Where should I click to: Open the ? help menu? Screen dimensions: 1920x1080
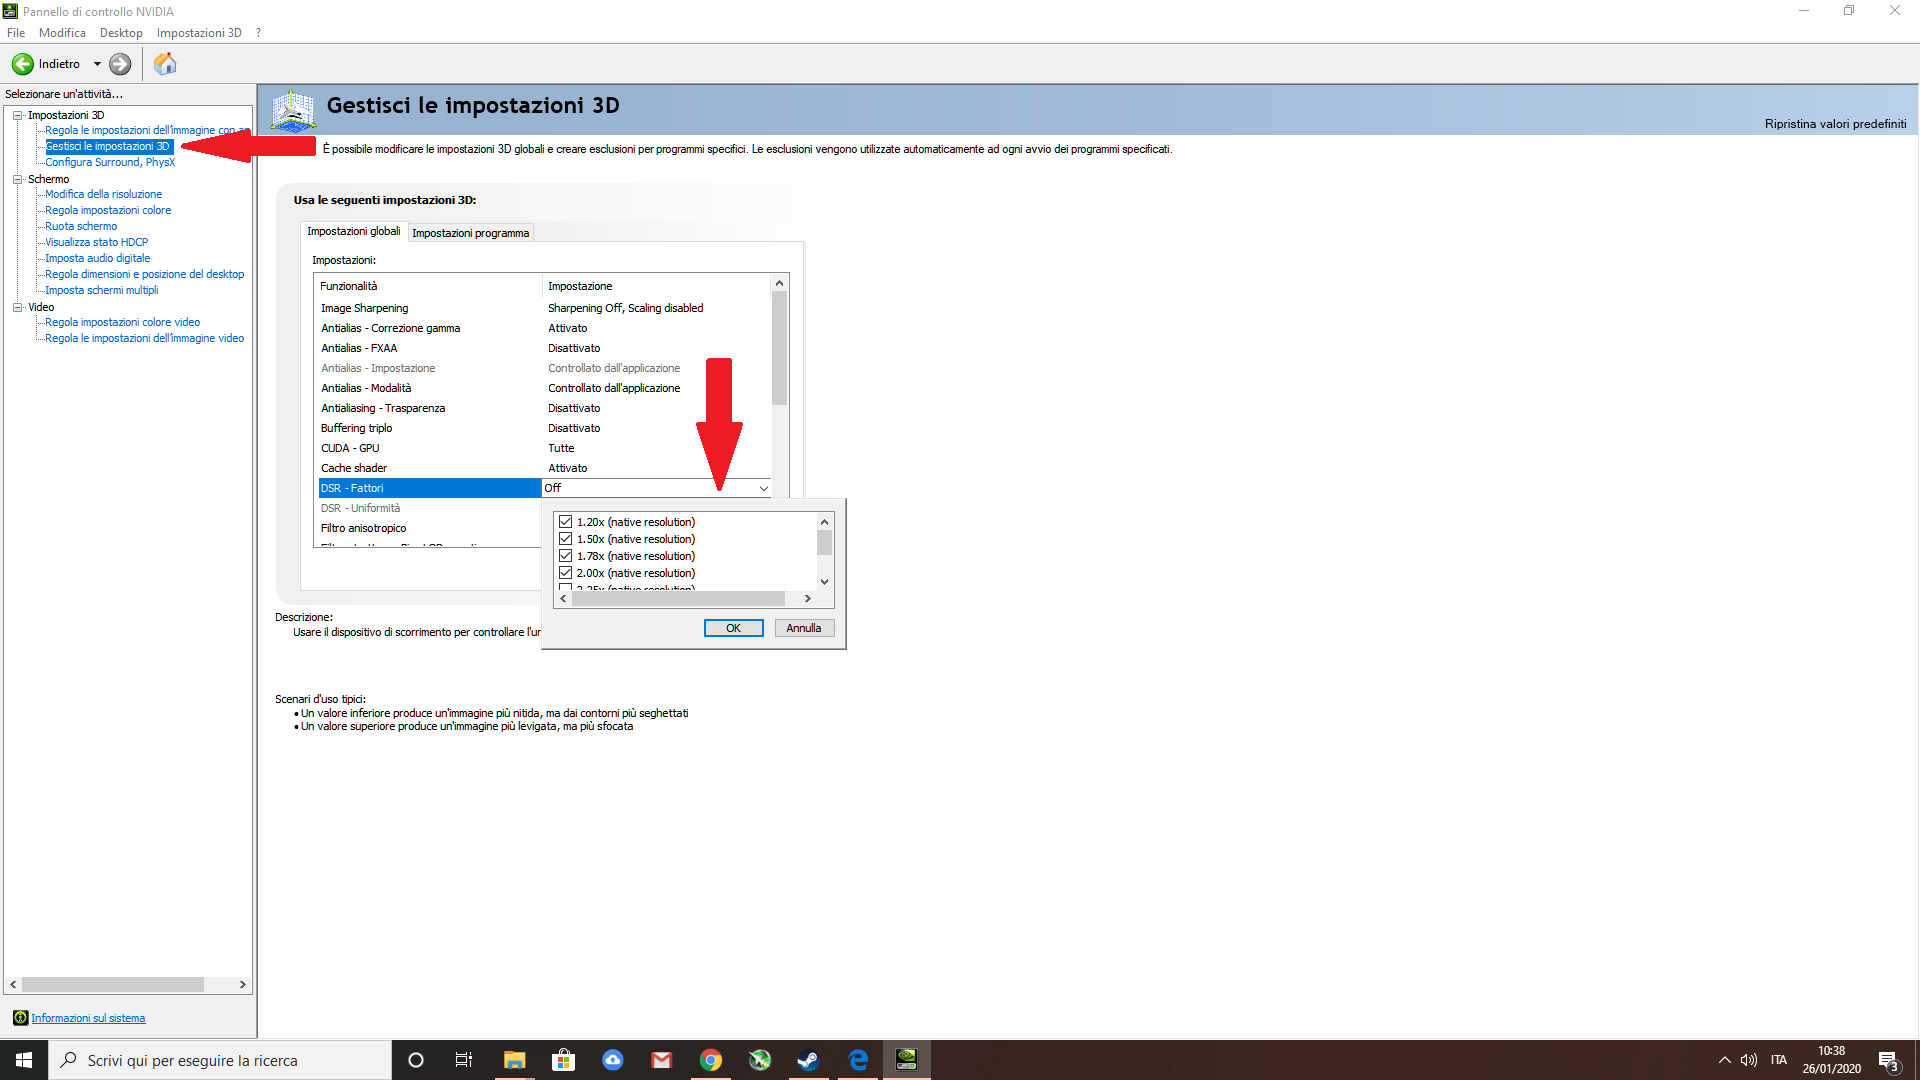(258, 33)
